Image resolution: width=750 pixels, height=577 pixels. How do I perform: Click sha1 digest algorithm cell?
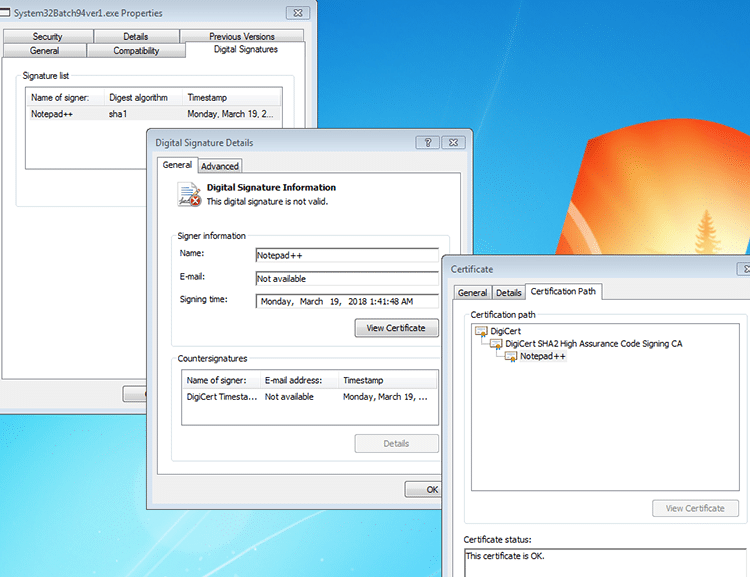(118, 114)
